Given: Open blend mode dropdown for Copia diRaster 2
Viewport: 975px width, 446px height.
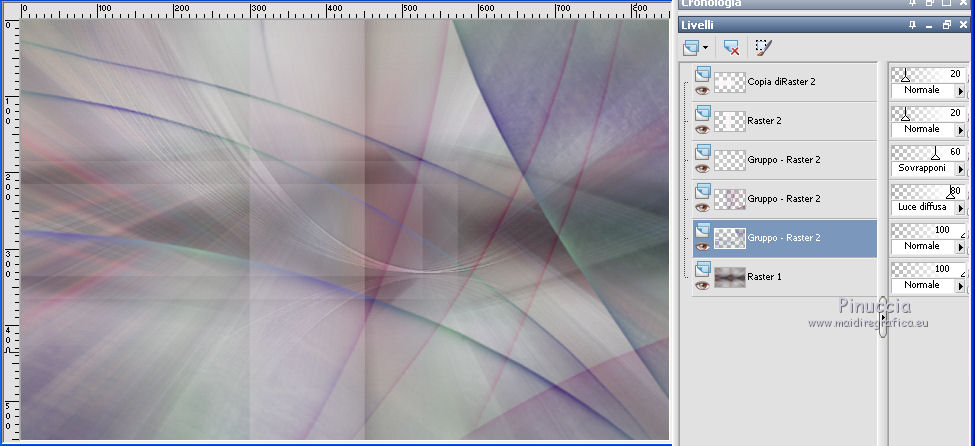Looking at the screenshot, I should [960, 91].
